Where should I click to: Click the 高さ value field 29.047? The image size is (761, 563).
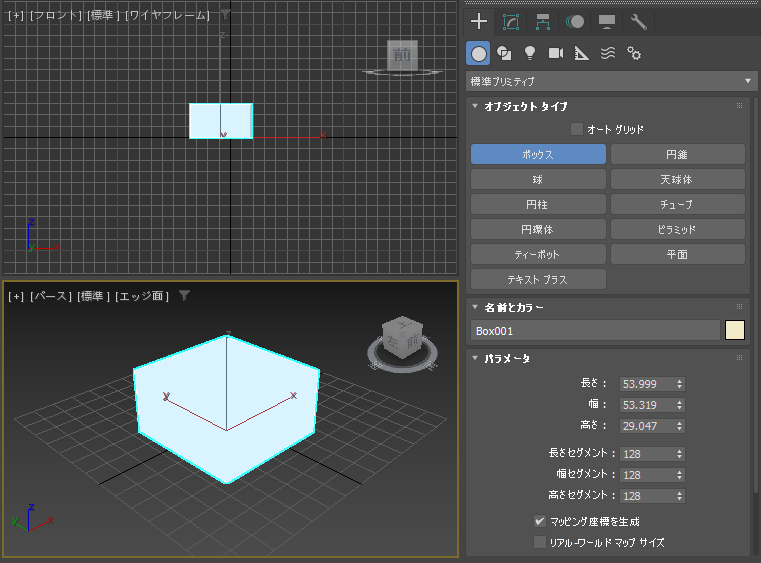(646, 426)
